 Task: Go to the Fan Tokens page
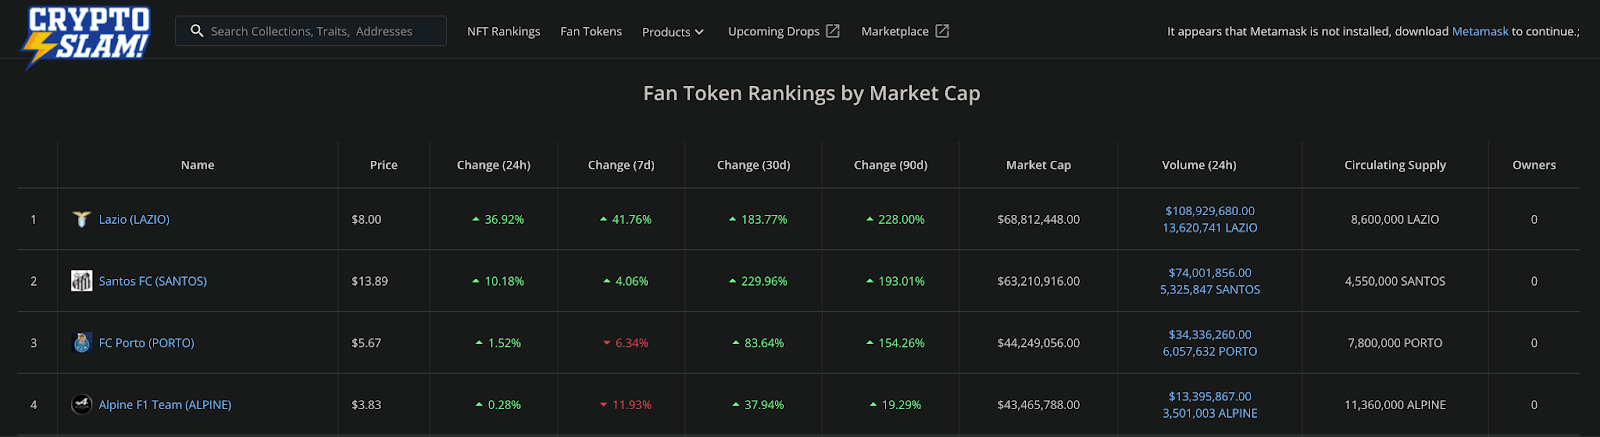pyautogui.click(x=591, y=32)
